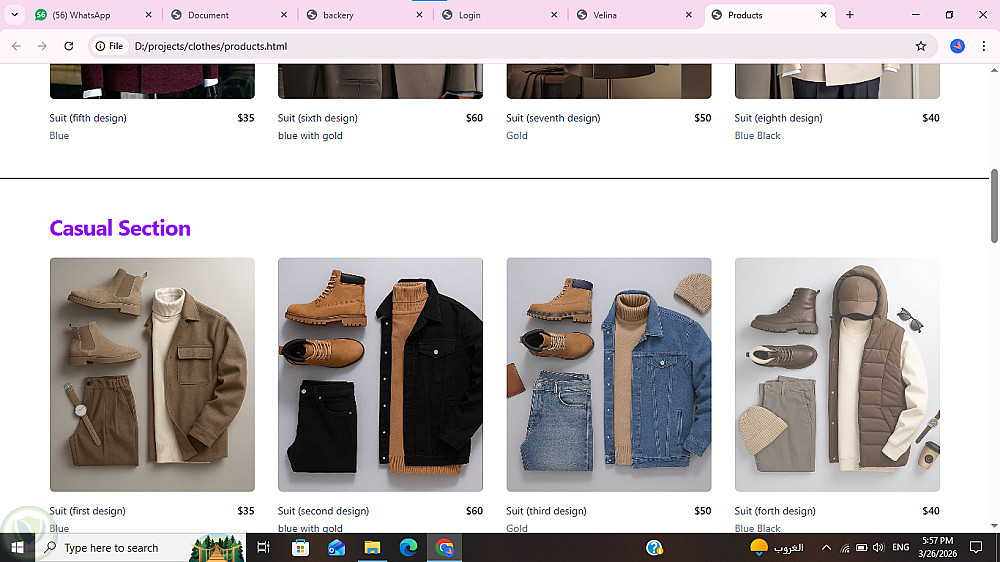Click the browser back arrow

pos(16,46)
